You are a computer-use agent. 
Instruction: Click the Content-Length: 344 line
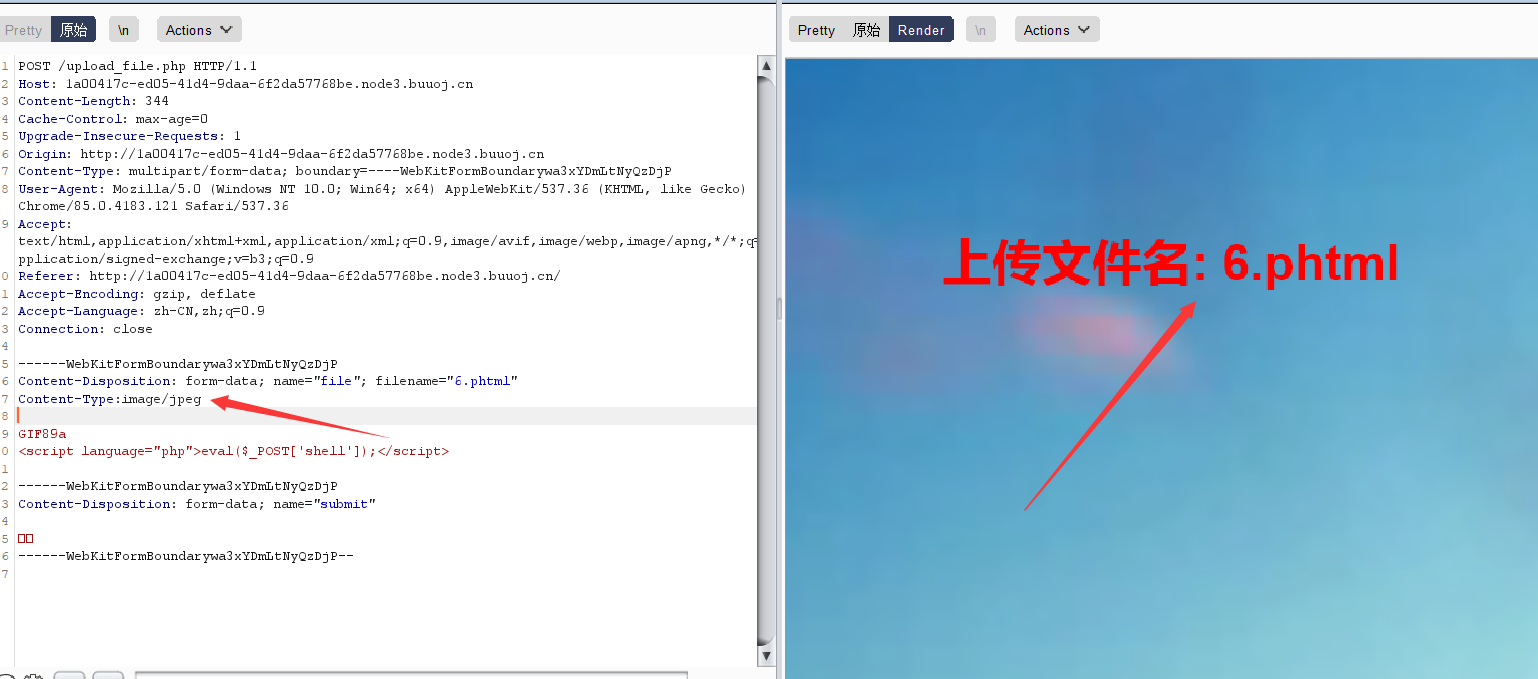click(93, 101)
